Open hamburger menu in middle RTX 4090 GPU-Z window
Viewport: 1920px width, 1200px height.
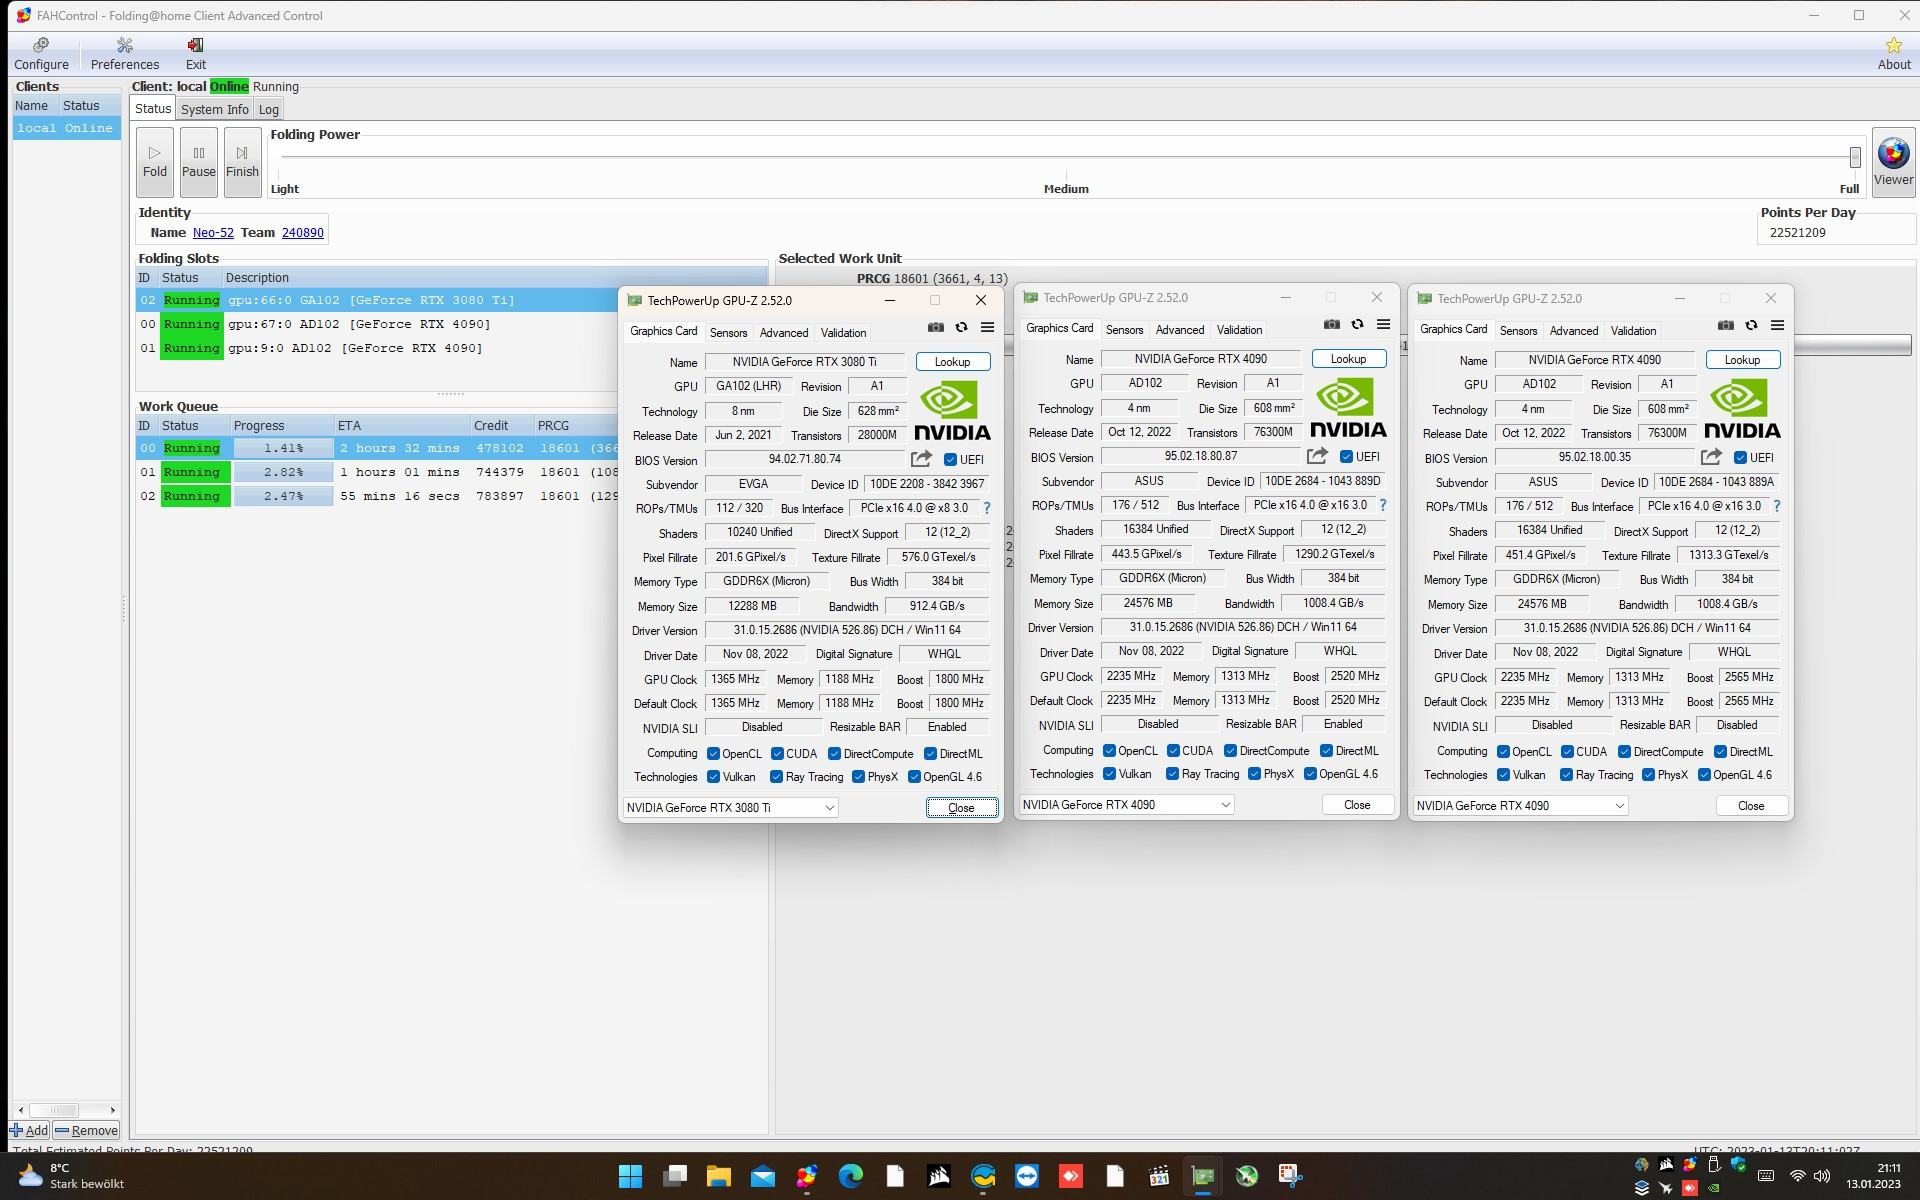click(1383, 324)
